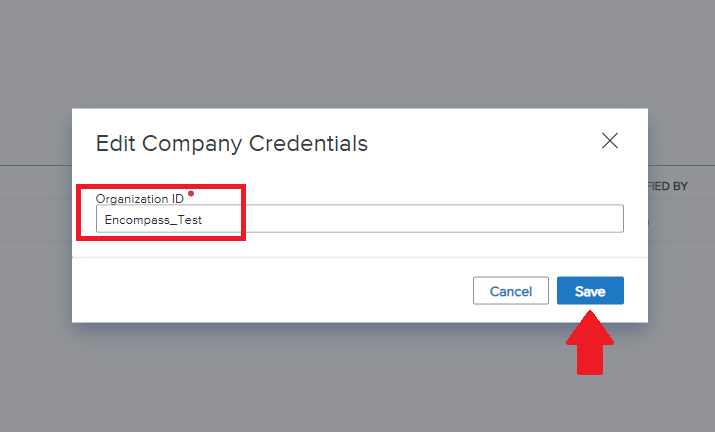Click the partially hidden Modified By header

click(668, 186)
